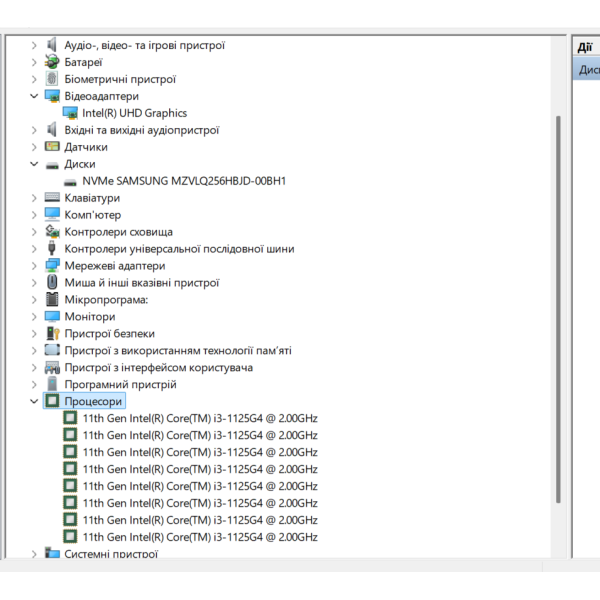The width and height of the screenshot is (600, 600).
Task: Select the Комп'ютер label
Action: click(x=93, y=215)
